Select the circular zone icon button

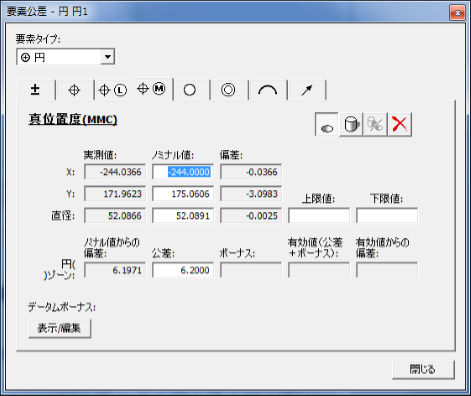327,124
